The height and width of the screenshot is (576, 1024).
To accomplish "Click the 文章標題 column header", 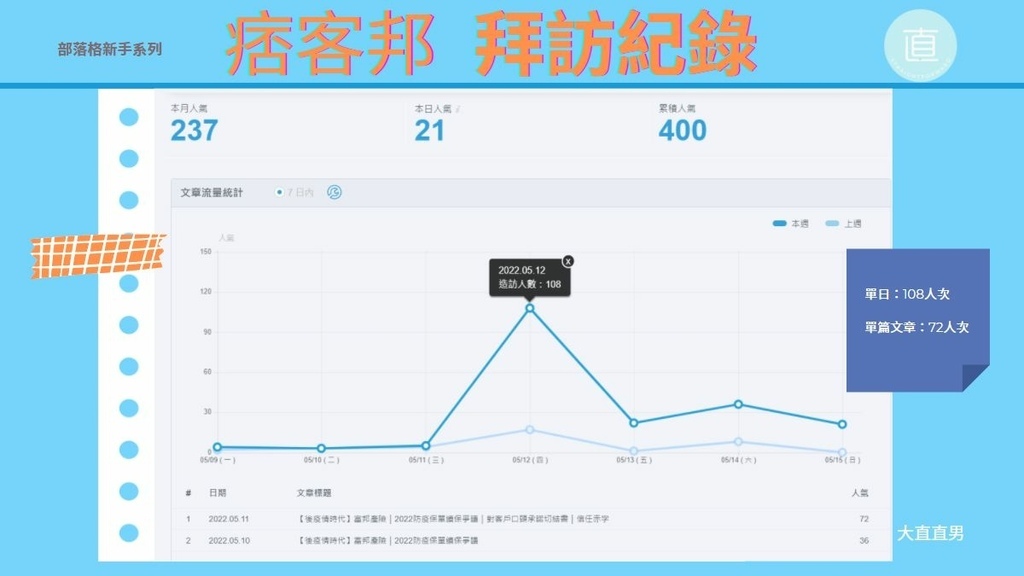I will click(x=314, y=493).
